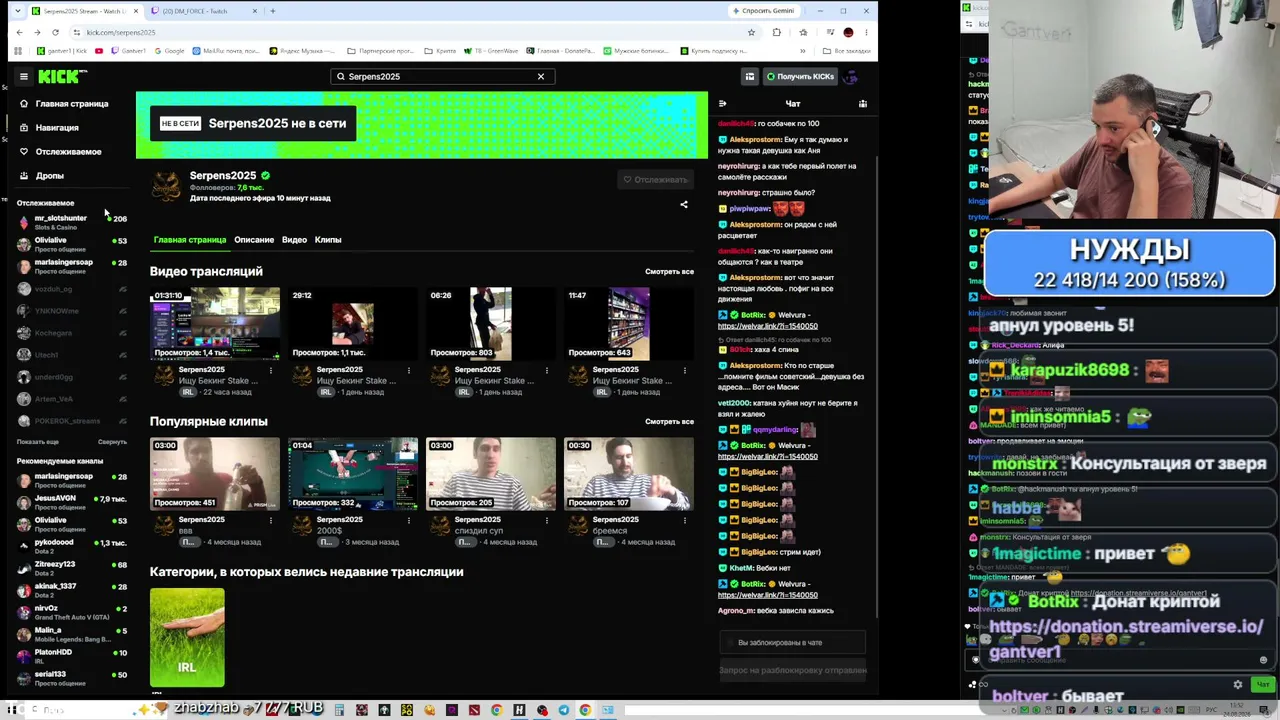Screen dimensions: 1280x720
Task: Open options menu for the спиздил суп clip
Action: click(x=546, y=521)
